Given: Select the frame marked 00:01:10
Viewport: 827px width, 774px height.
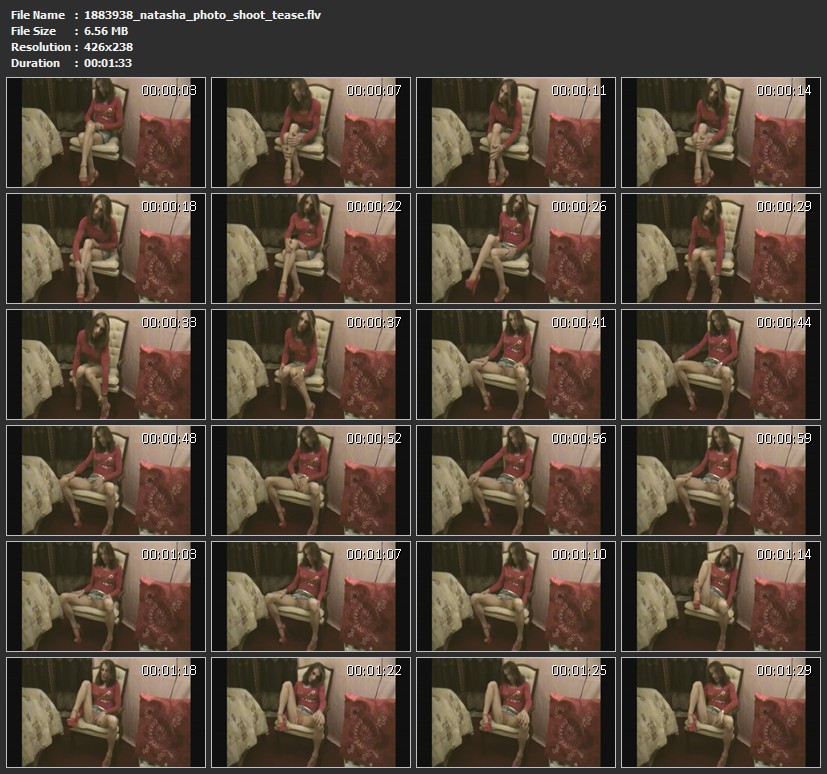Looking at the screenshot, I should click(516, 596).
